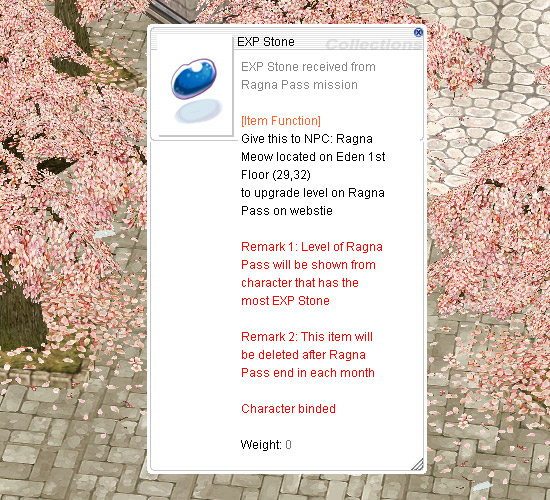The height and width of the screenshot is (500, 550).
Task: Click the Ragna Pass mission description
Action: click(x=308, y=75)
